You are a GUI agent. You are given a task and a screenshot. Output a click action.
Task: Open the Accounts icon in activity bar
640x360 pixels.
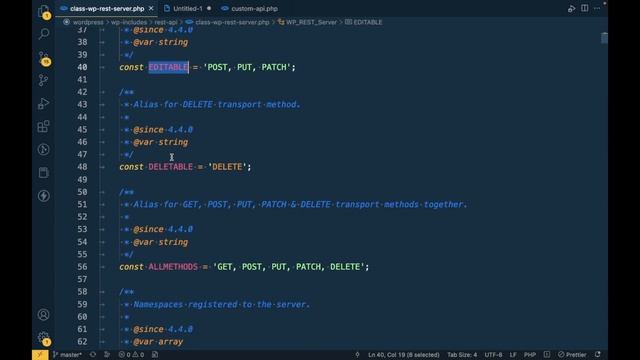tap(43, 315)
